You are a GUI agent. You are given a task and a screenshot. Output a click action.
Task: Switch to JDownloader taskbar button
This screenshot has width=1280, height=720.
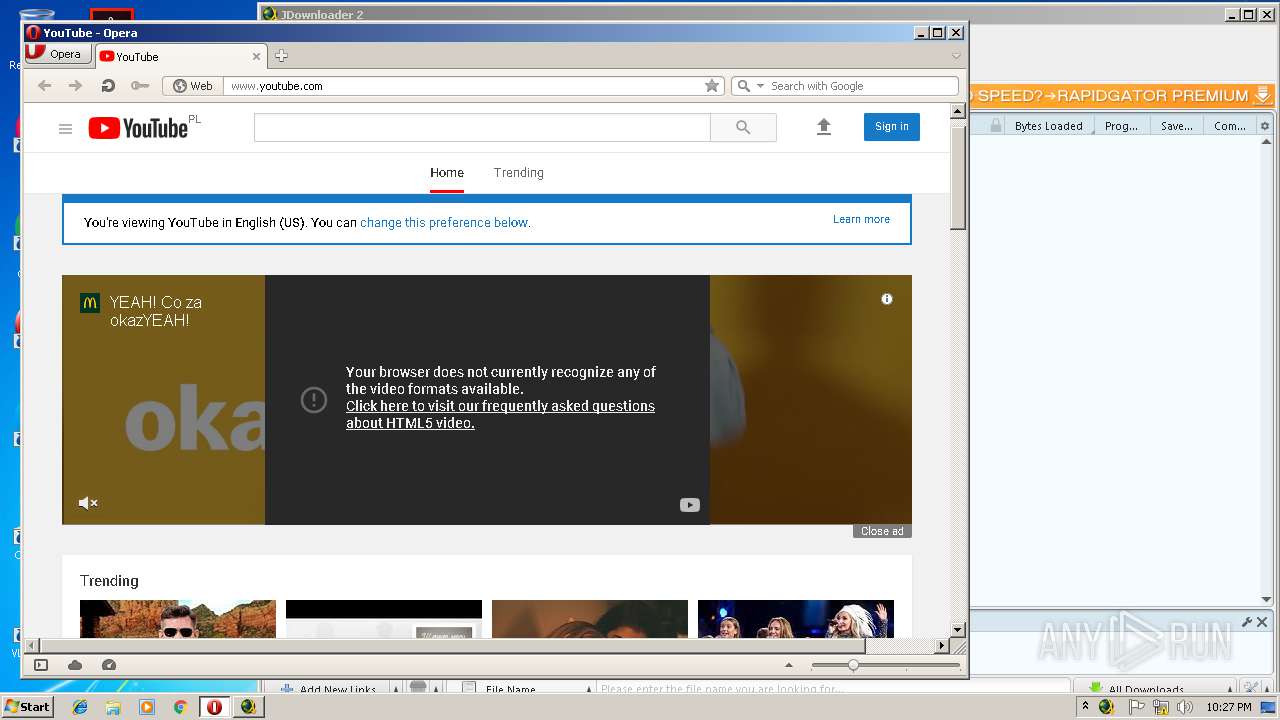[x=248, y=707]
